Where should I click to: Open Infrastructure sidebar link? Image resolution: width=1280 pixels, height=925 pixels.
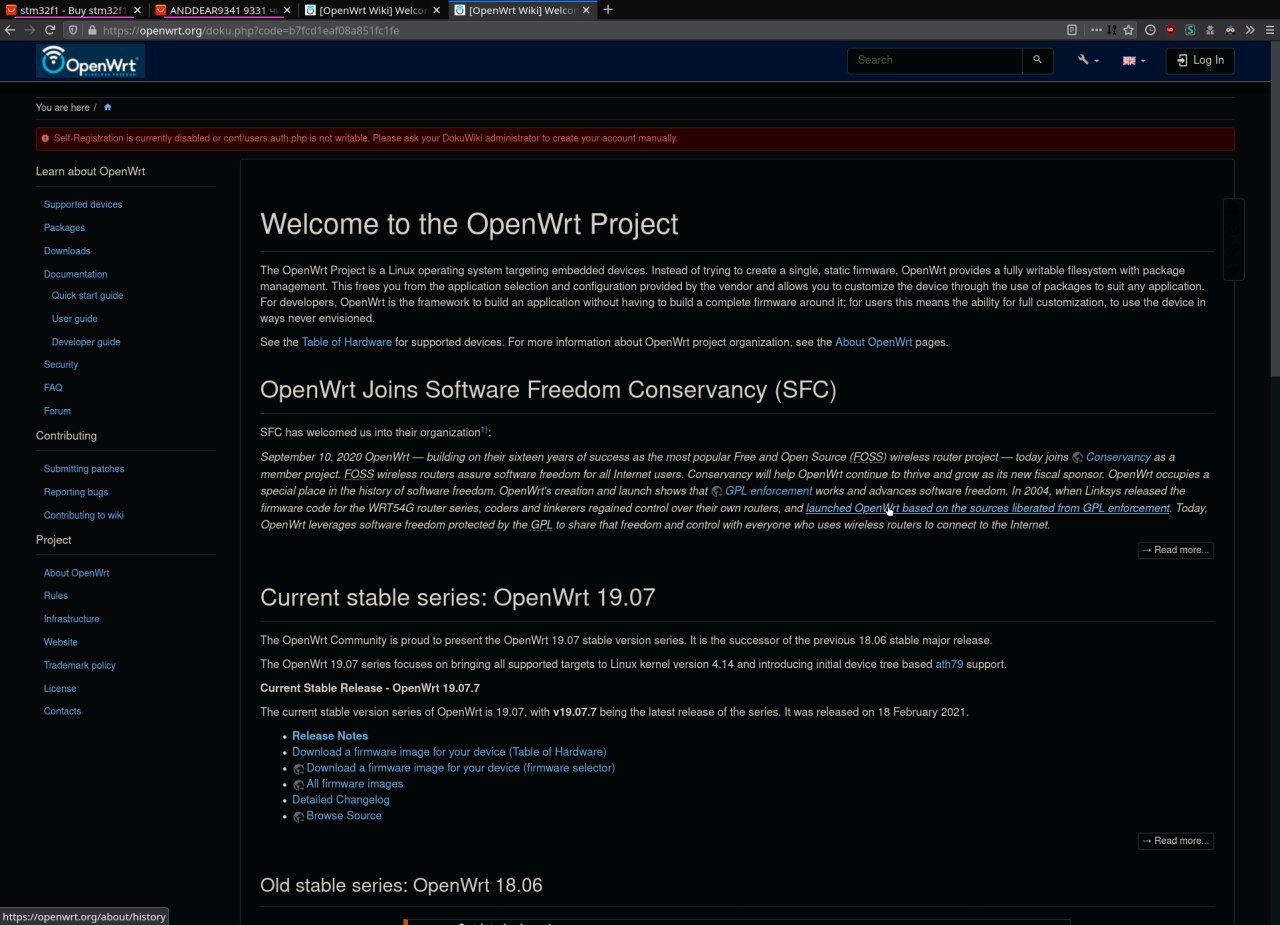tap(72, 619)
